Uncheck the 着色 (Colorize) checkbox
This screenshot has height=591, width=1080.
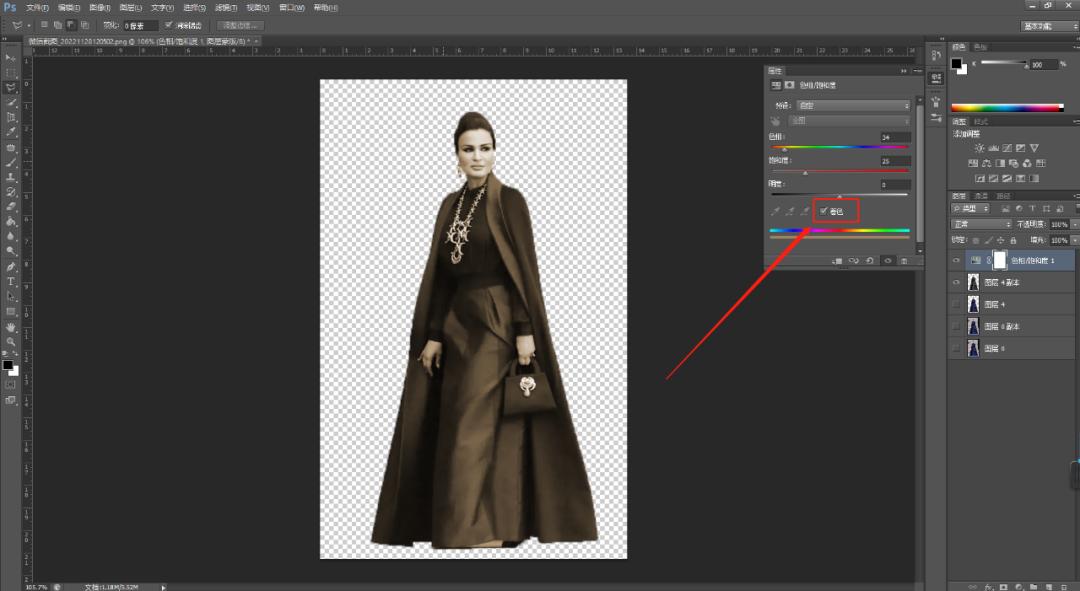[x=824, y=212]
